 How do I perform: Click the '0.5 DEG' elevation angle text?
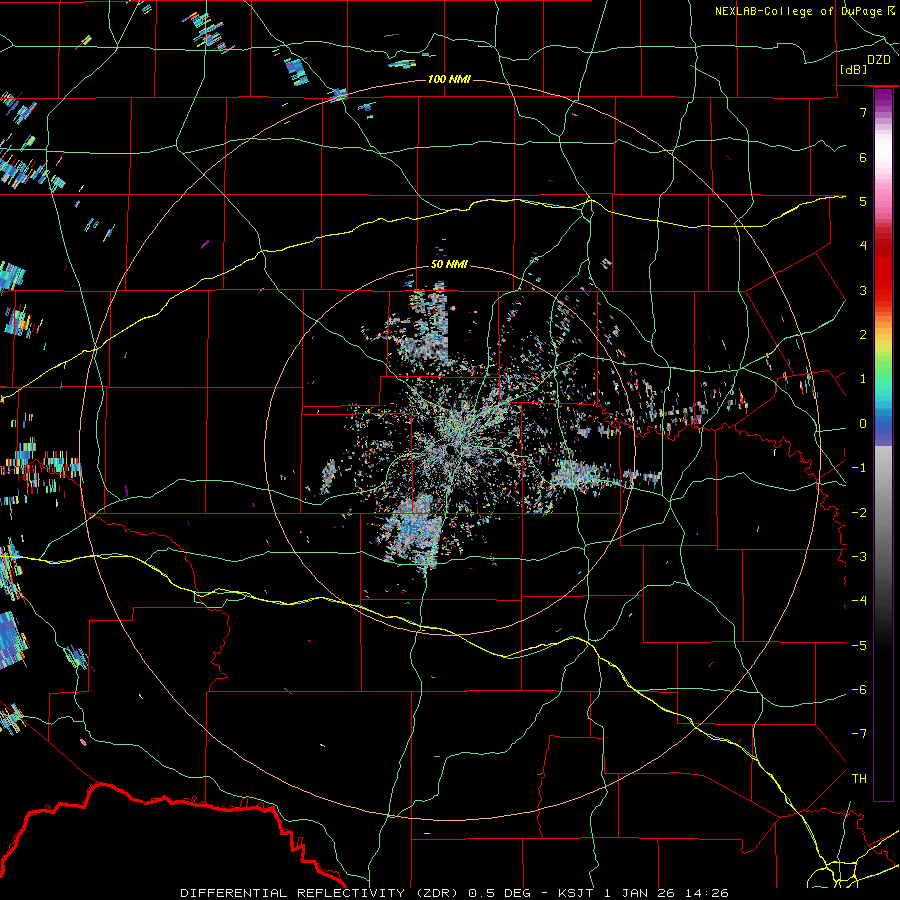click(x=500, y=893)
